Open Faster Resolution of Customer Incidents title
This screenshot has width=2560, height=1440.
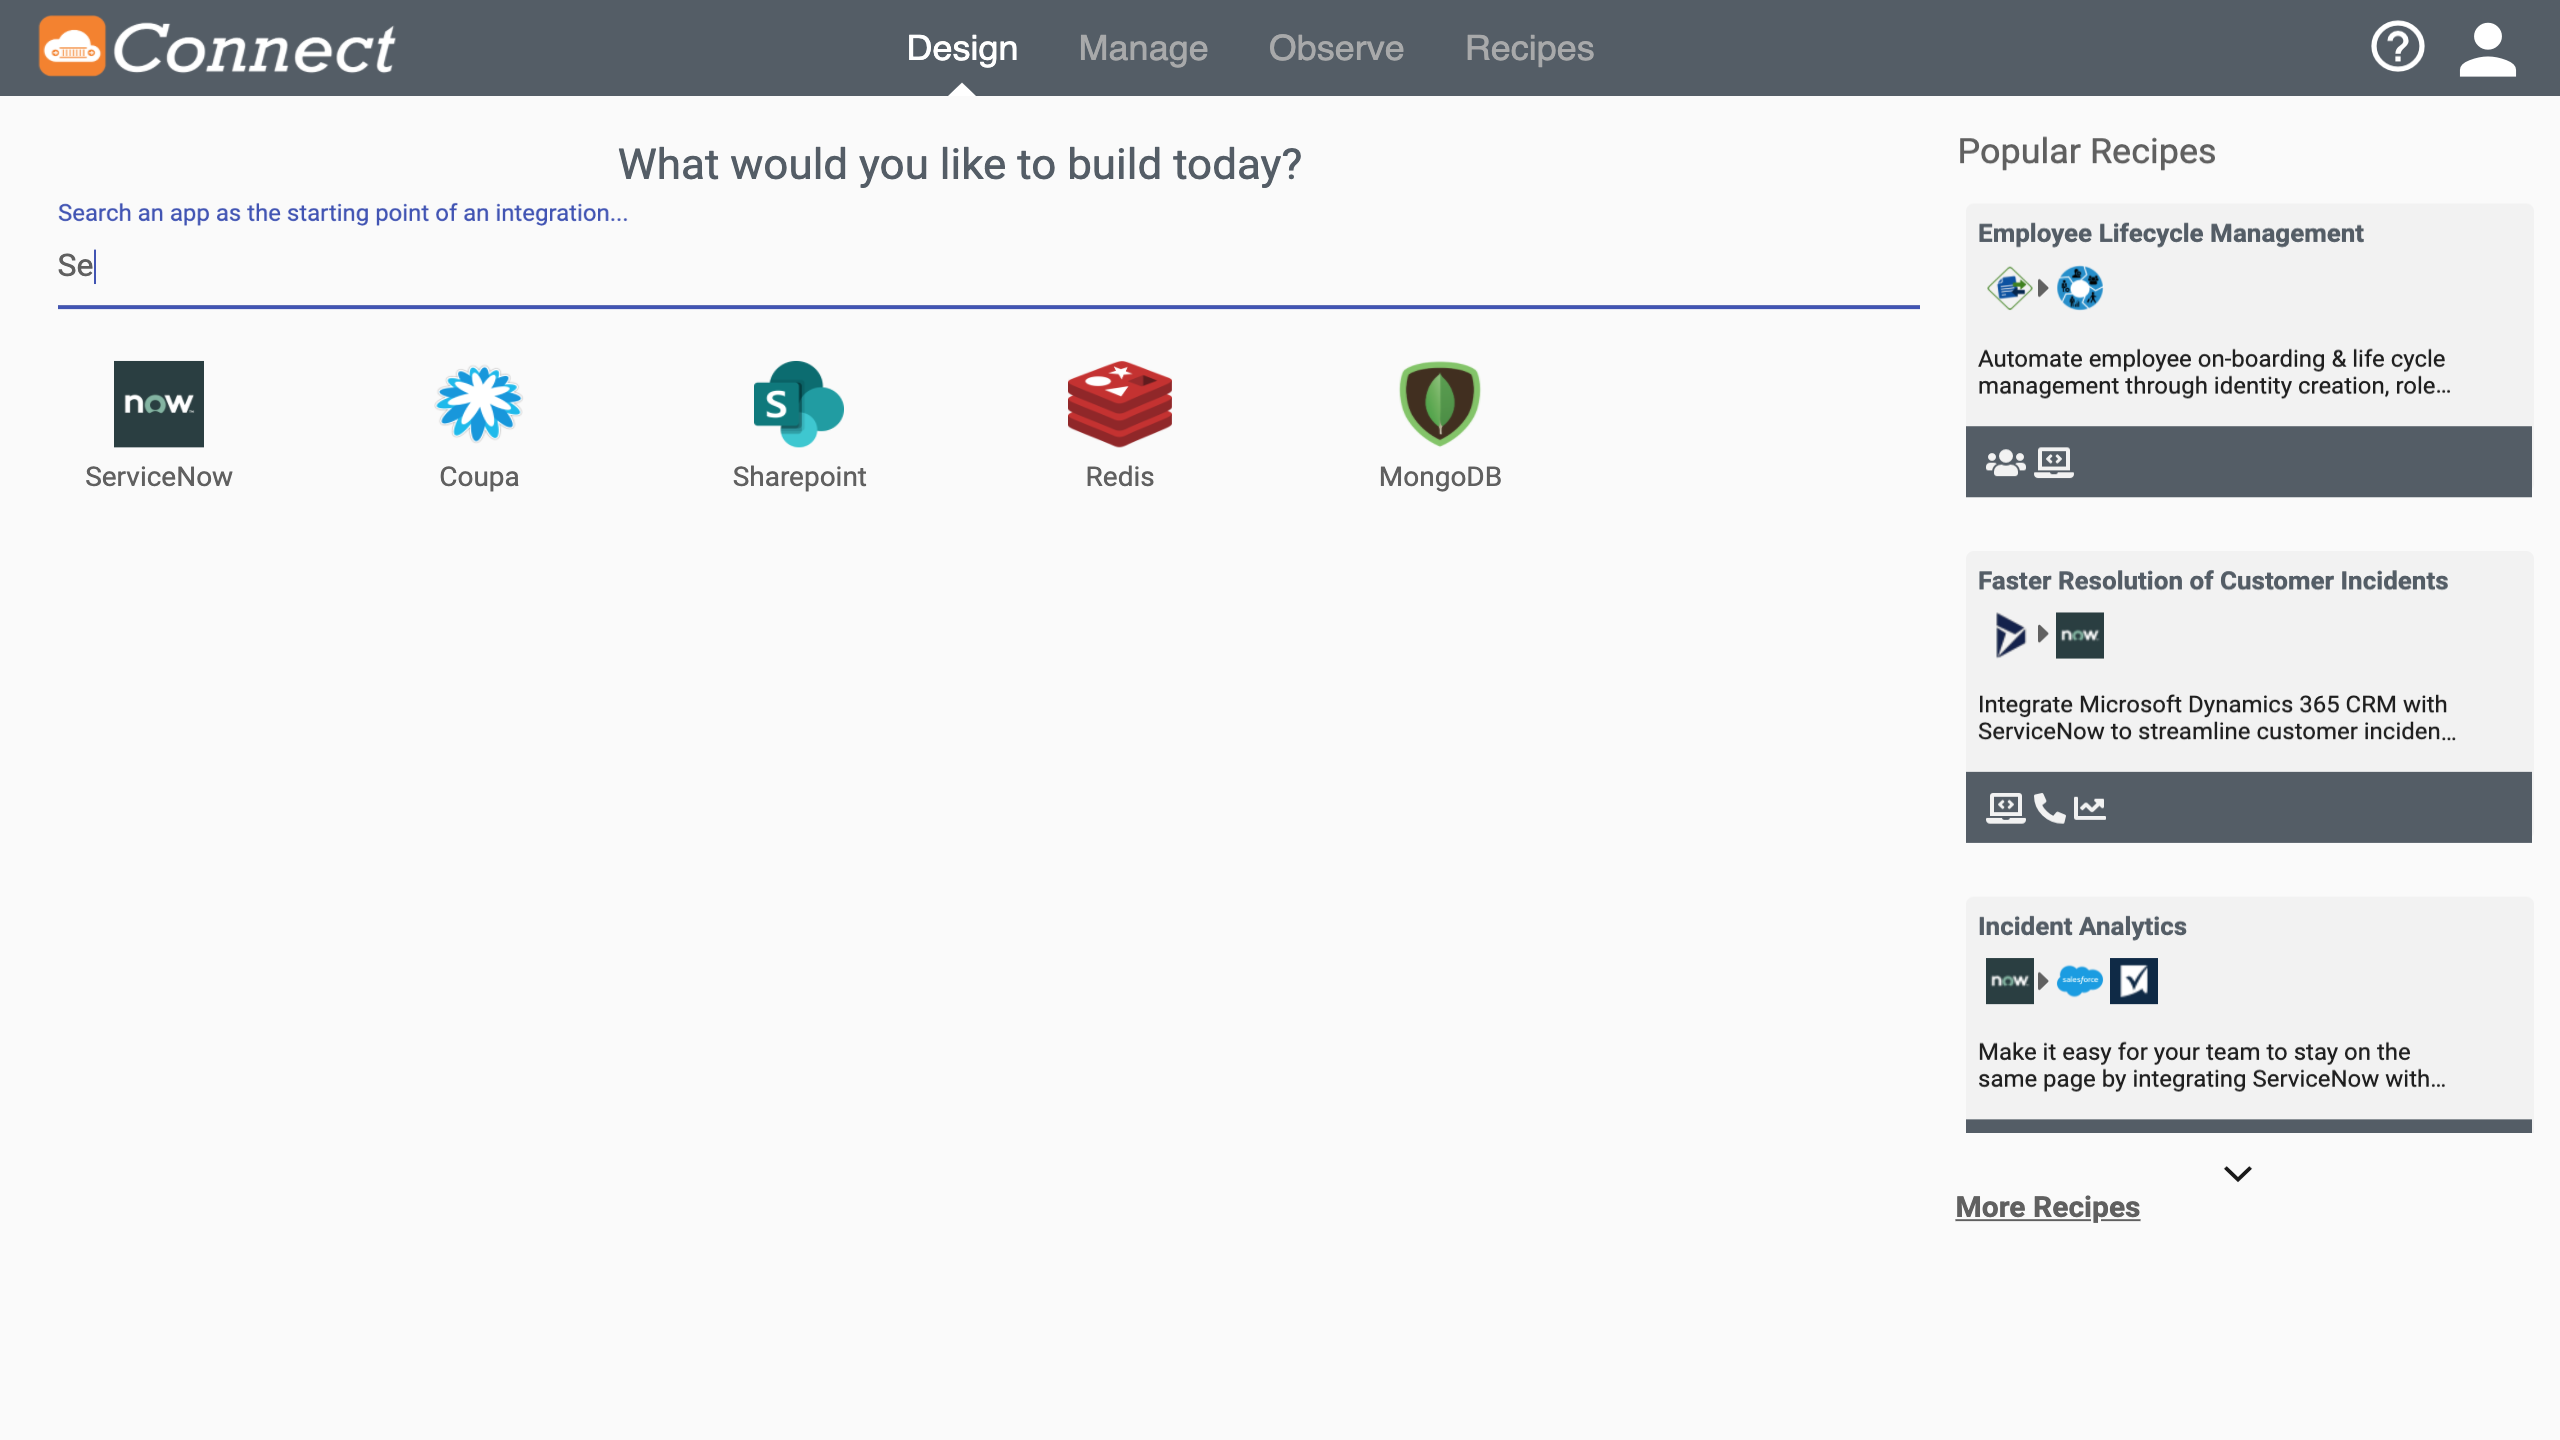(2212, 581)
